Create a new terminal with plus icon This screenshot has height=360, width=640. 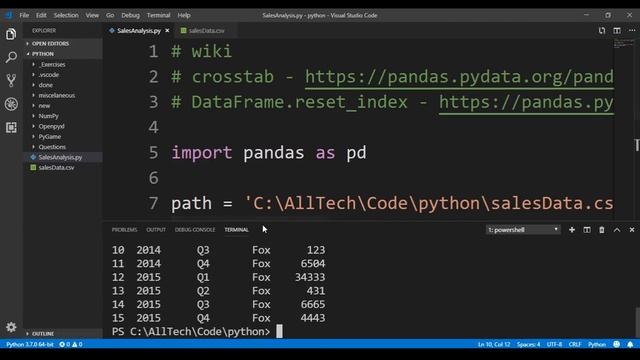click(x=572, y=230)
